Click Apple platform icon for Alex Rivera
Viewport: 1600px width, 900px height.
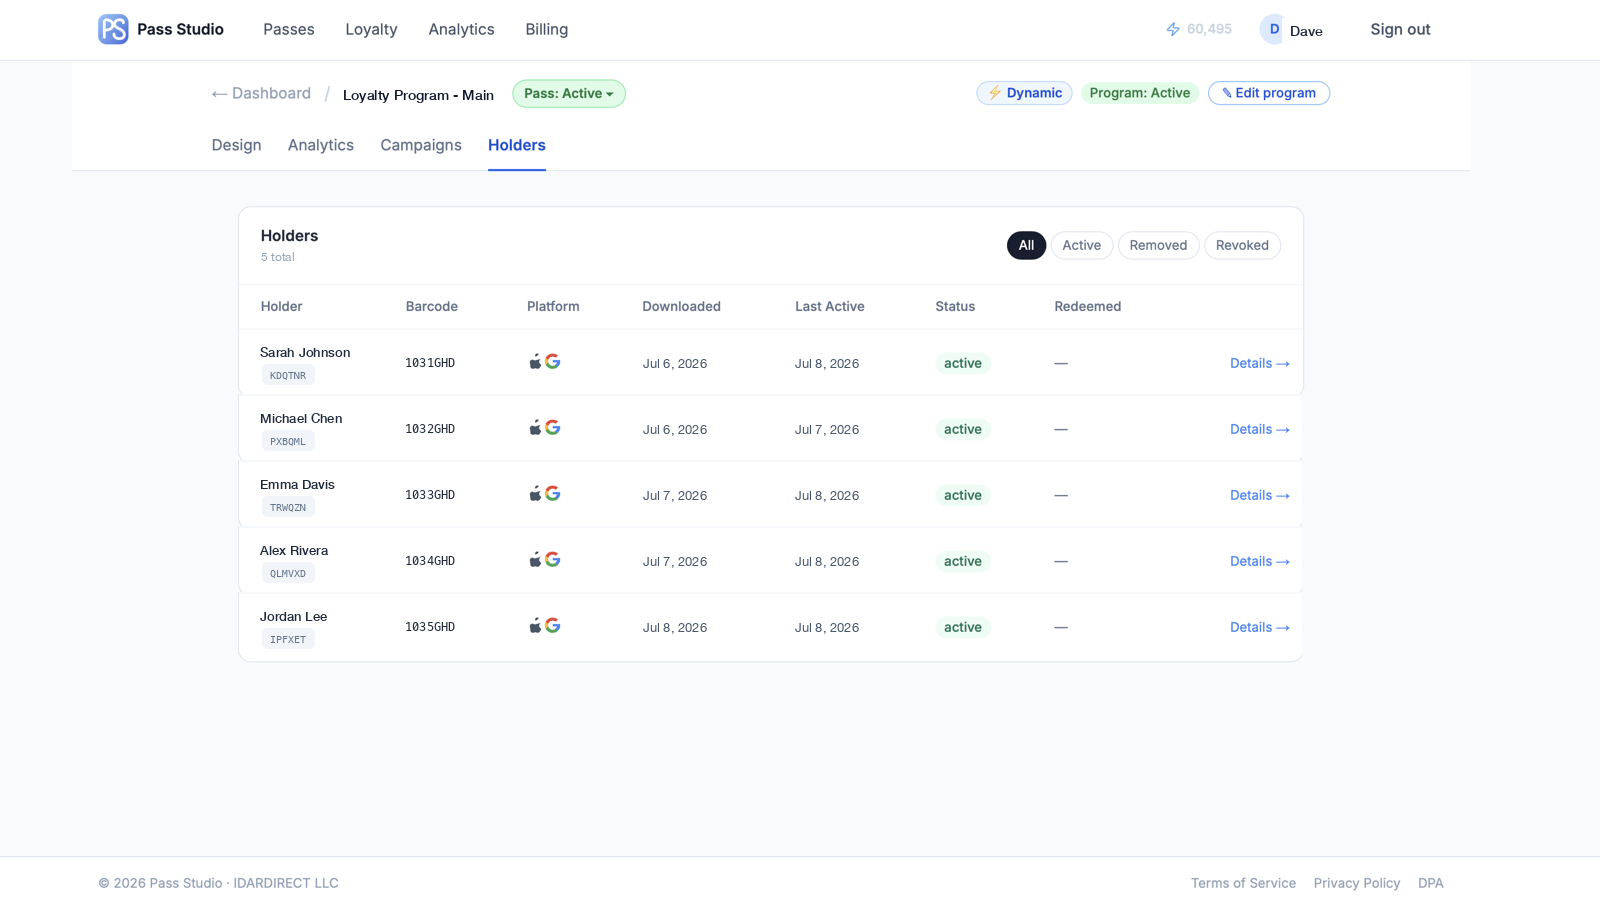point(535,560)
